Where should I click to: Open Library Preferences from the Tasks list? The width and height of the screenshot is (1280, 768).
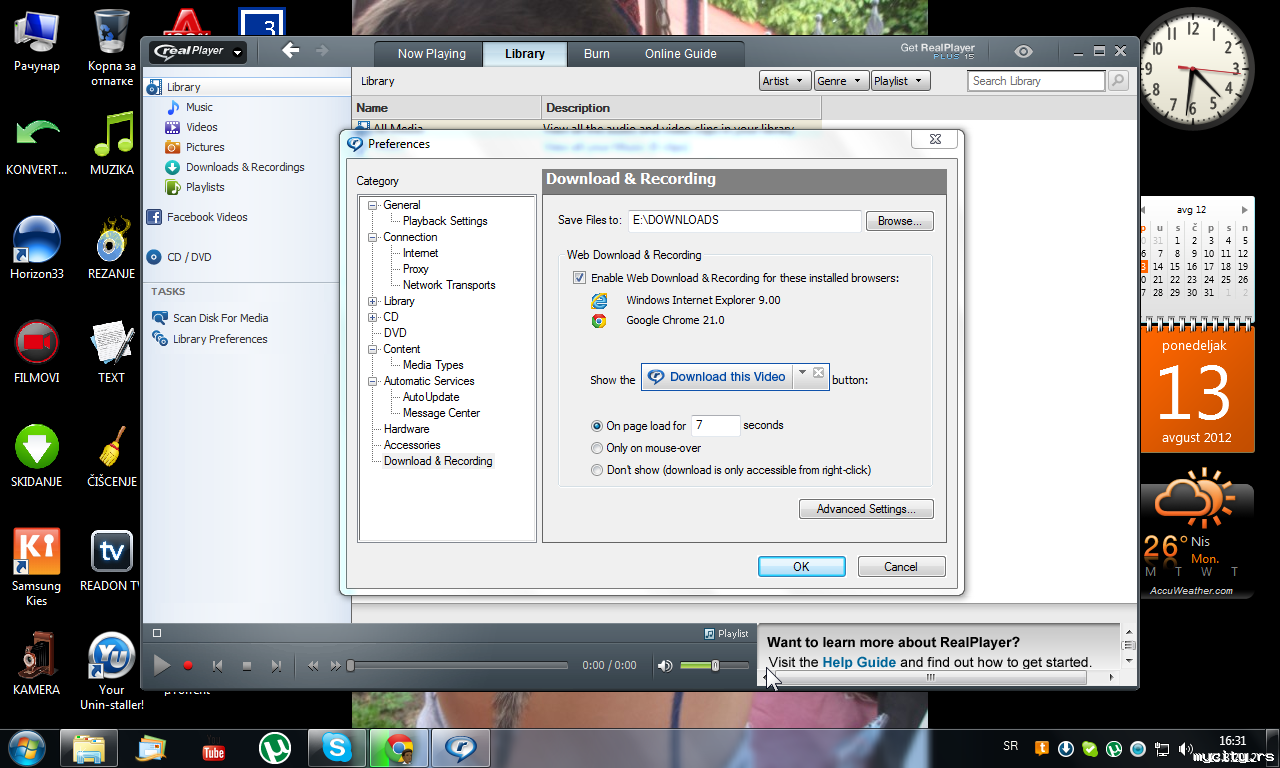pos(219,339)
